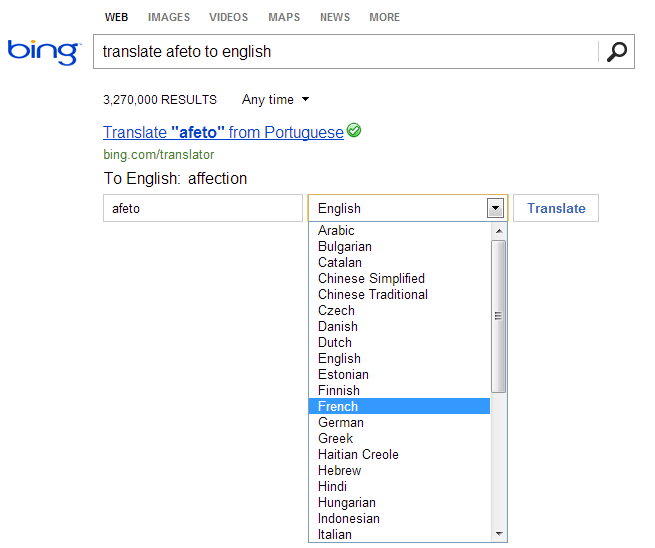
Task: Switch to the NEWS tab
Action: (x=335, y=17)
